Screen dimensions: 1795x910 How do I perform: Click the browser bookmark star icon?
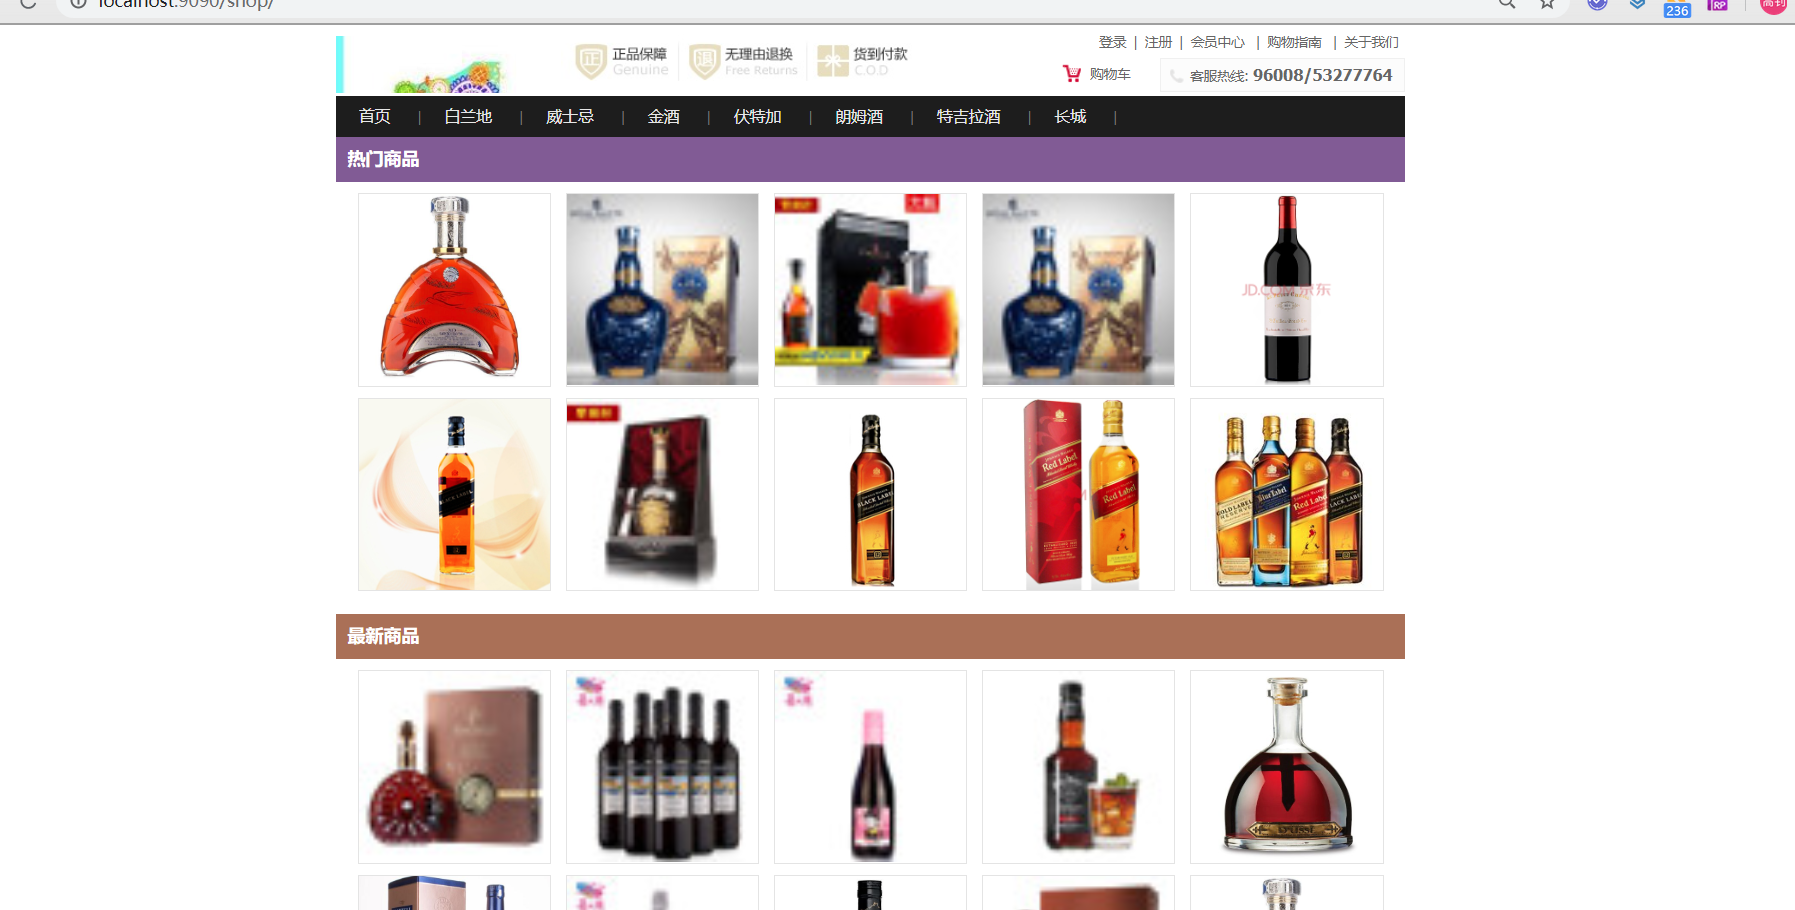pos(1547,4)
